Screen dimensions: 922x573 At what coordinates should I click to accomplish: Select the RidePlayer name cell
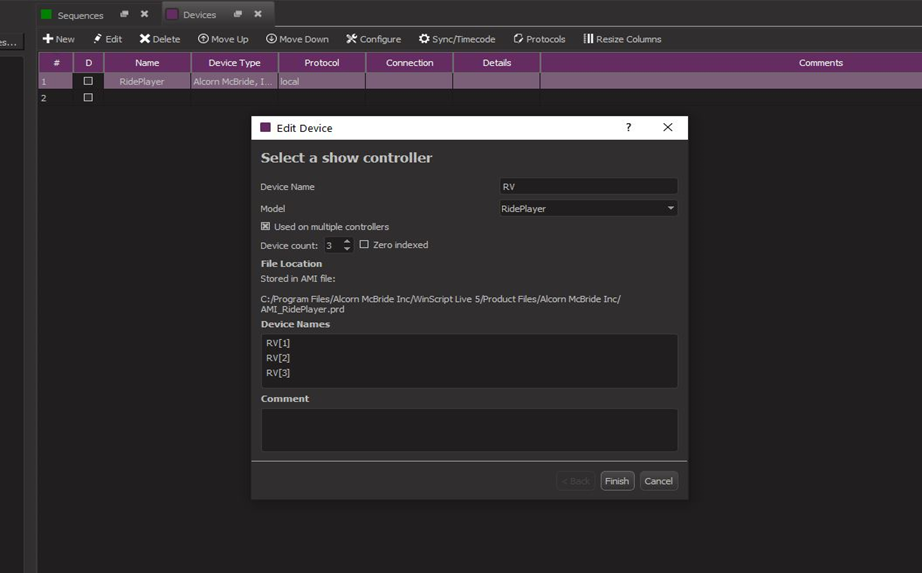click(147, 81)
